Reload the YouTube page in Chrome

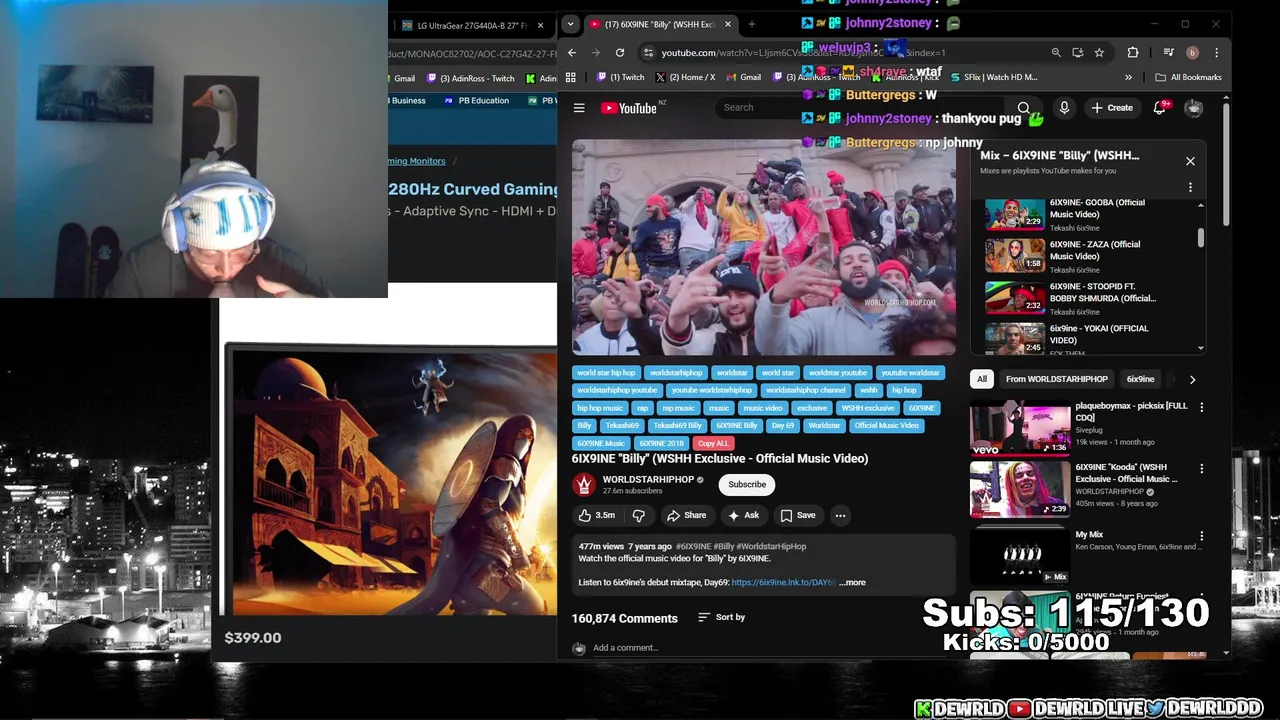coord(620,52)
